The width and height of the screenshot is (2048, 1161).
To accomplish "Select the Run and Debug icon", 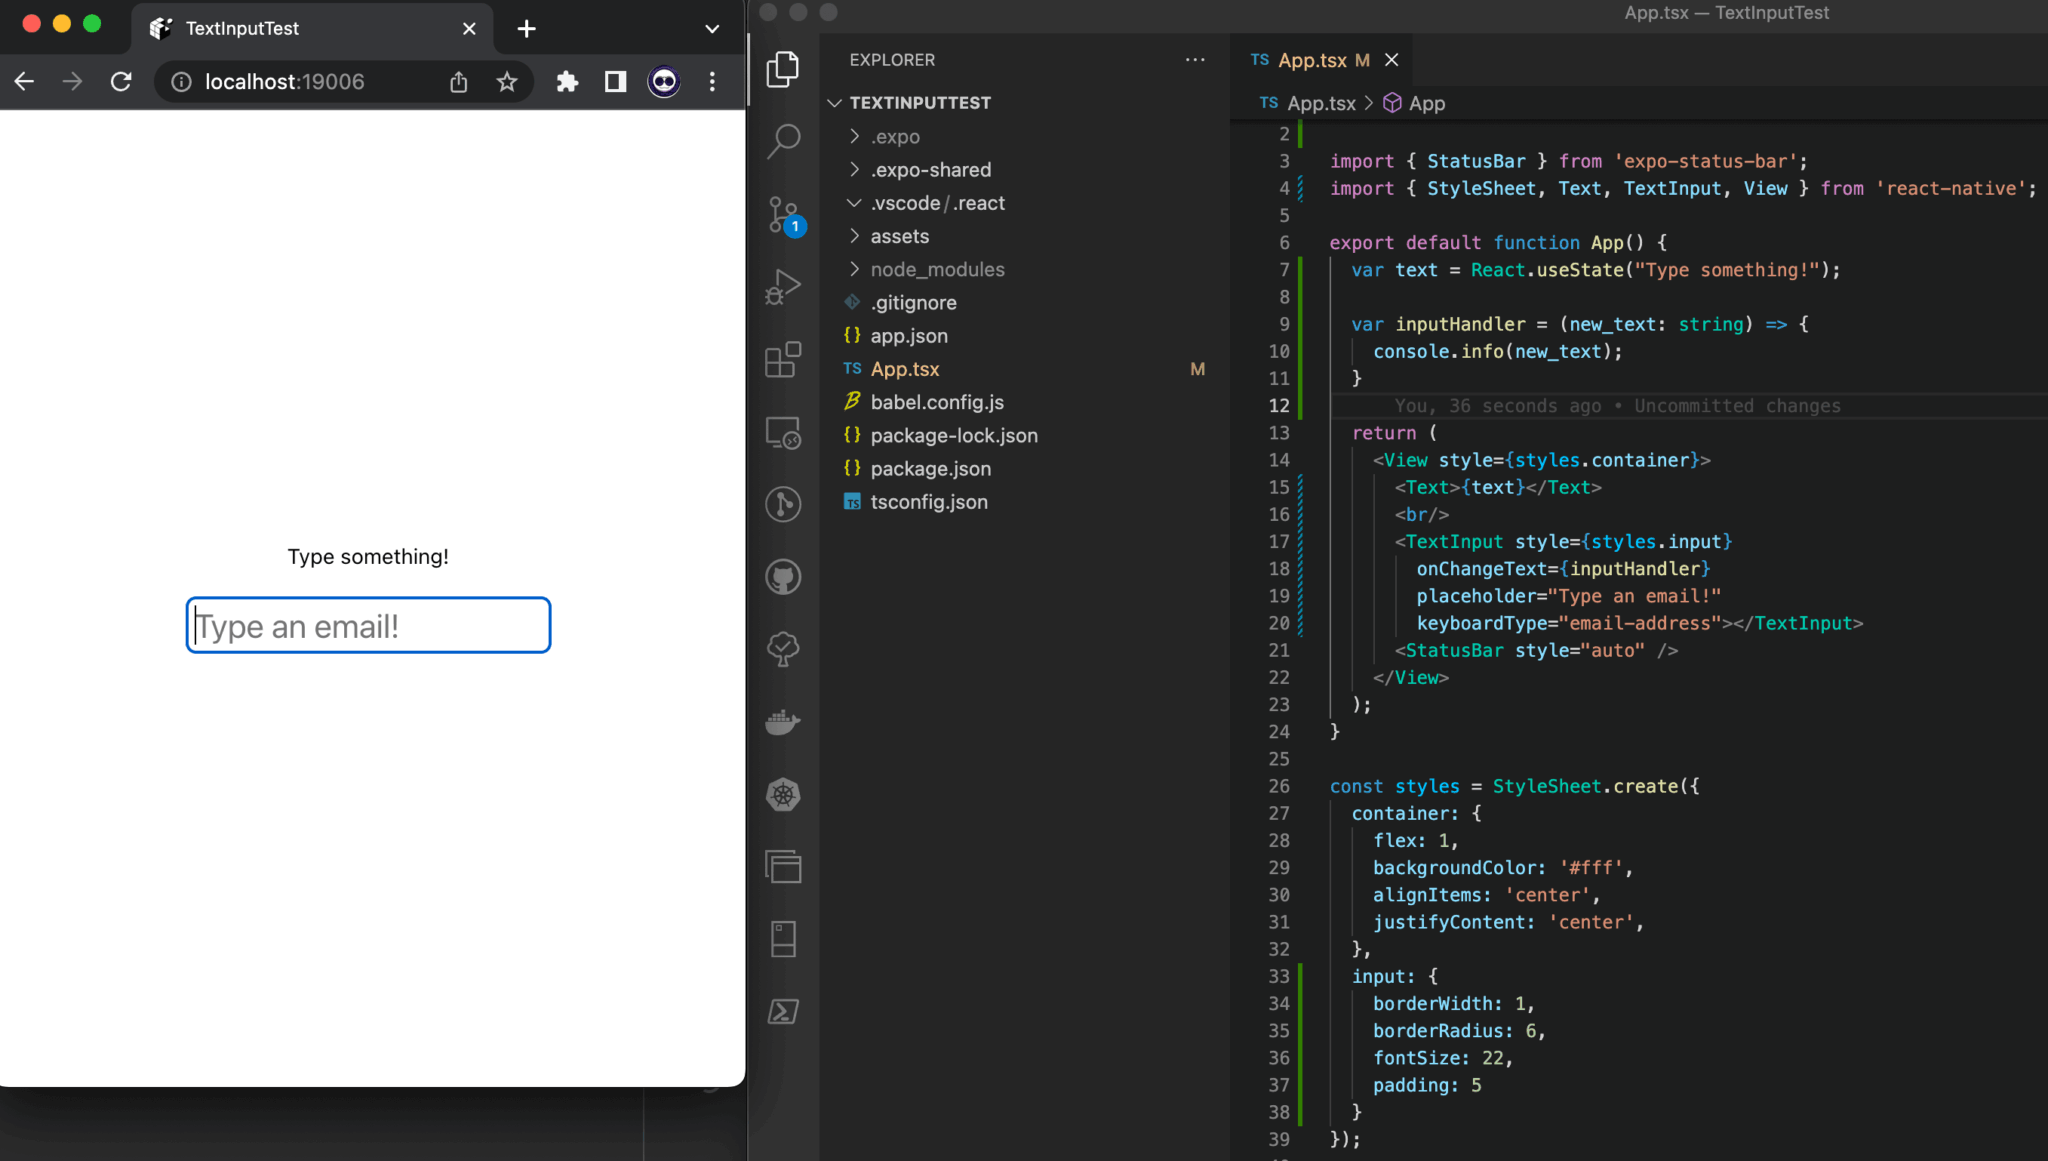I will point(783,286).
